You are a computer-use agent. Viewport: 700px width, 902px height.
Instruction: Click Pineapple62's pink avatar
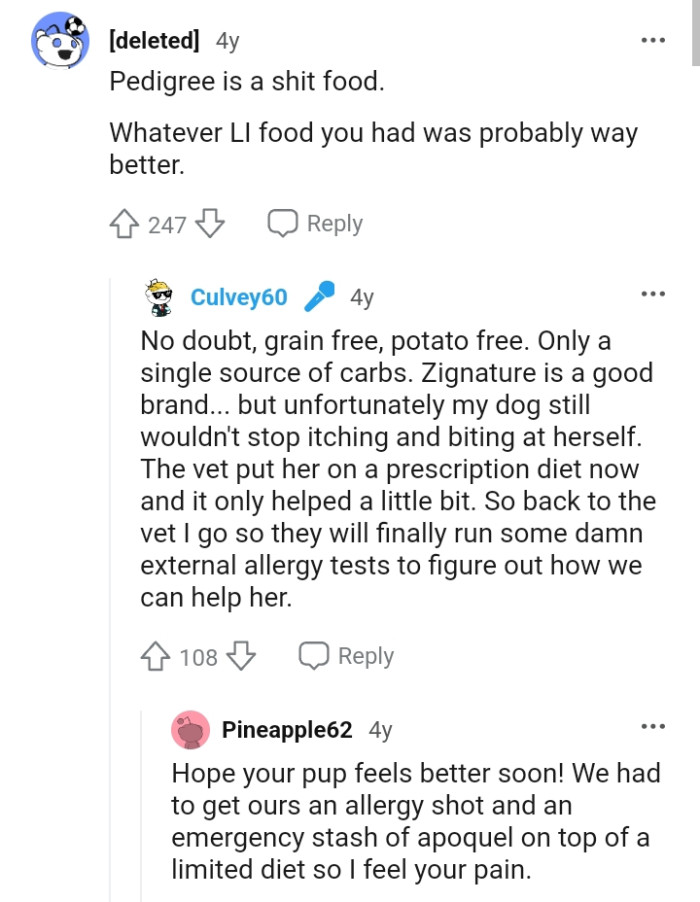pos(190,729)
